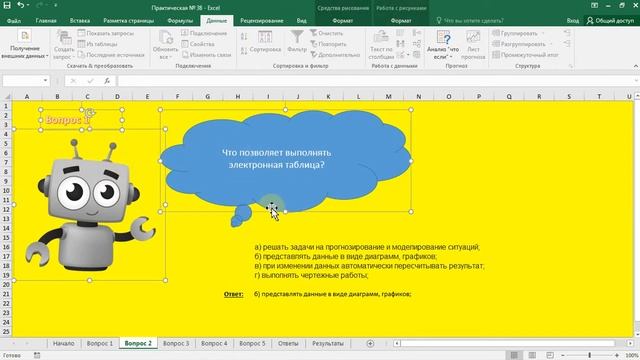
Task: Switch to the Рецензирование (Review) tab
Action: click(x=262, y=20)
